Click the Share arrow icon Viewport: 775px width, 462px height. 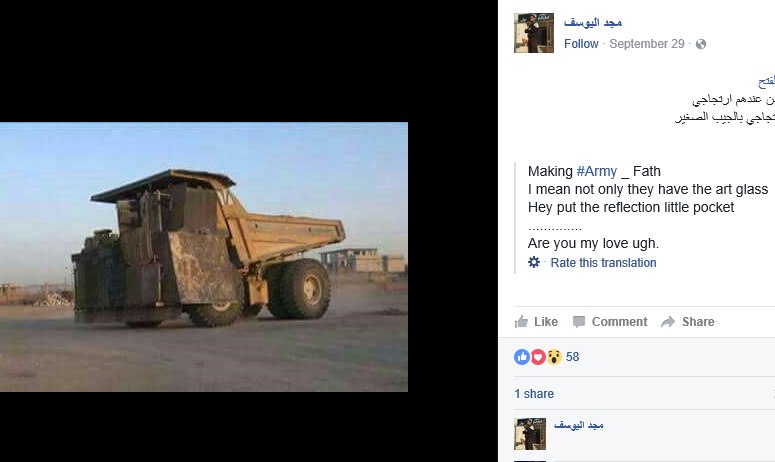point(668,322)
